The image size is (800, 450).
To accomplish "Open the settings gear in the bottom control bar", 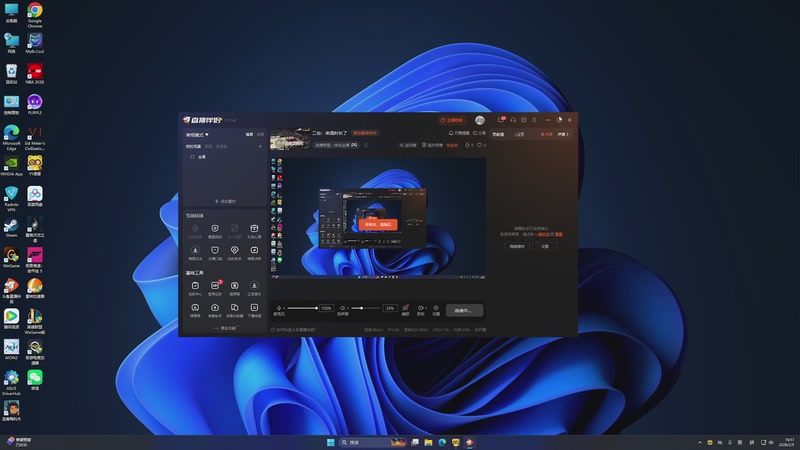I will coord(436,308).
